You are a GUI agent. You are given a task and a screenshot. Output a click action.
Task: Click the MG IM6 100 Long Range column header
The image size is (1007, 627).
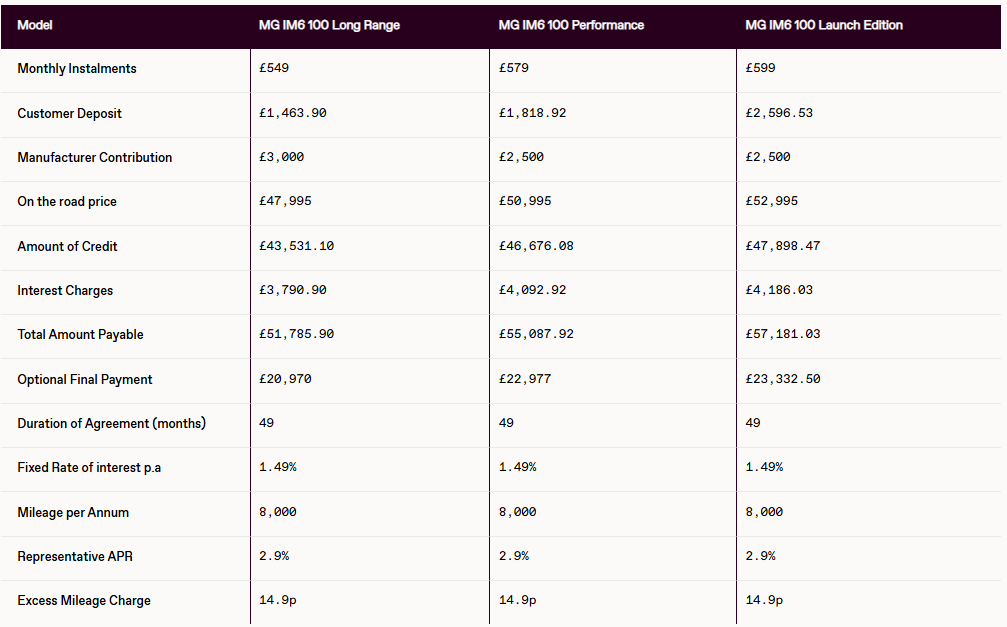(329, 25)
